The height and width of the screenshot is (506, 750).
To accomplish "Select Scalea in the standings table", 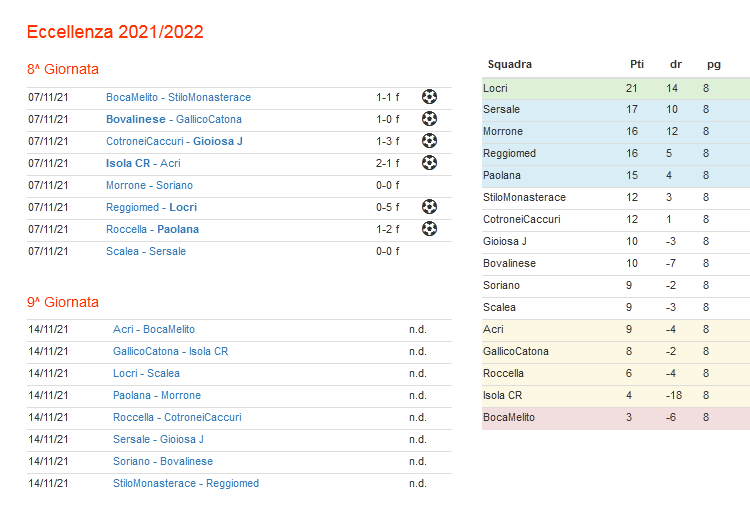I will [x=499, y=307].
